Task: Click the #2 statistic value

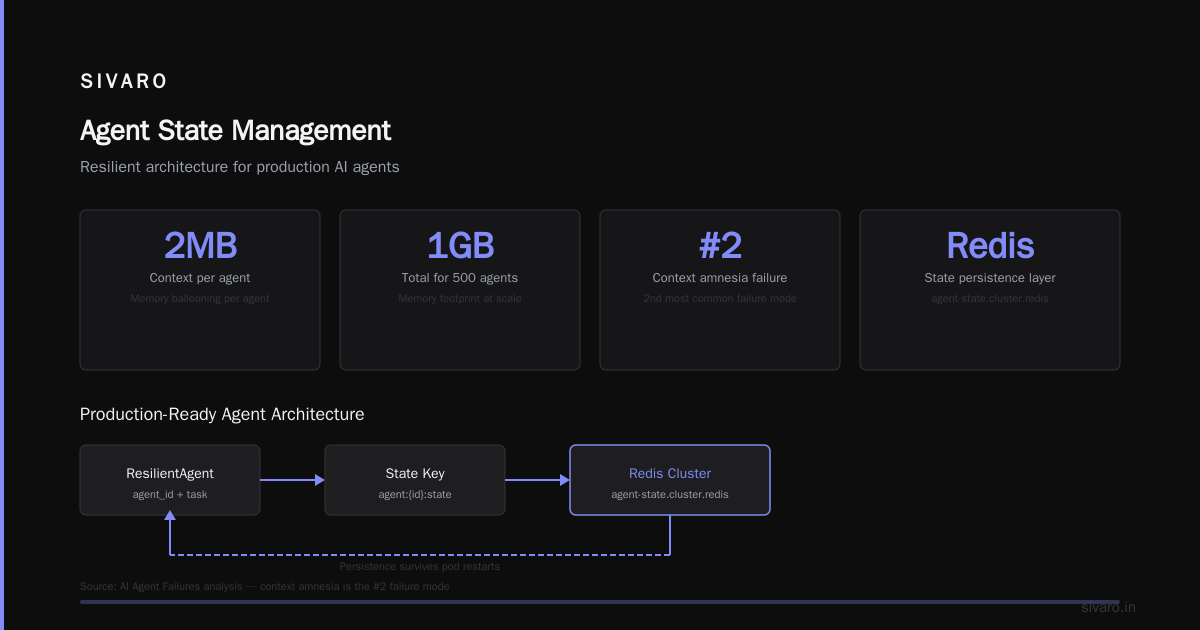Action: click(720, 245)
